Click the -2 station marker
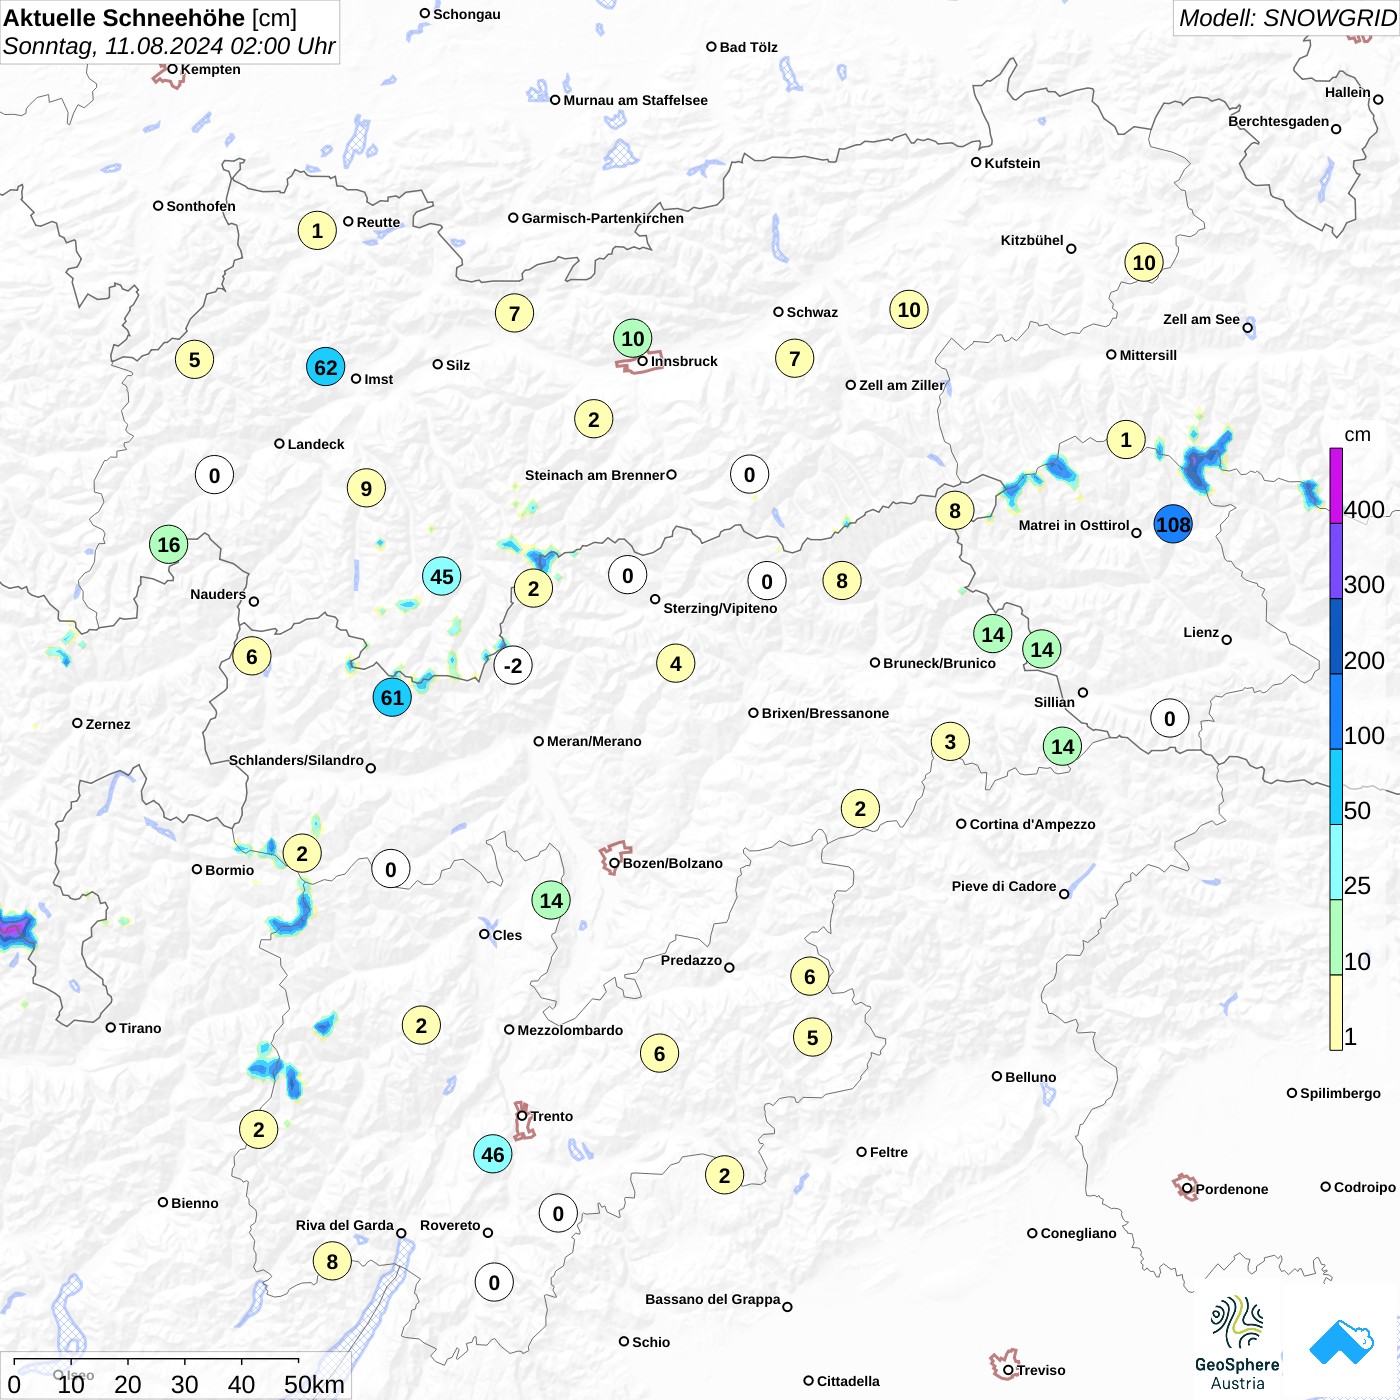Viewport: 1400px width, 1400px height. pos(513,665)
